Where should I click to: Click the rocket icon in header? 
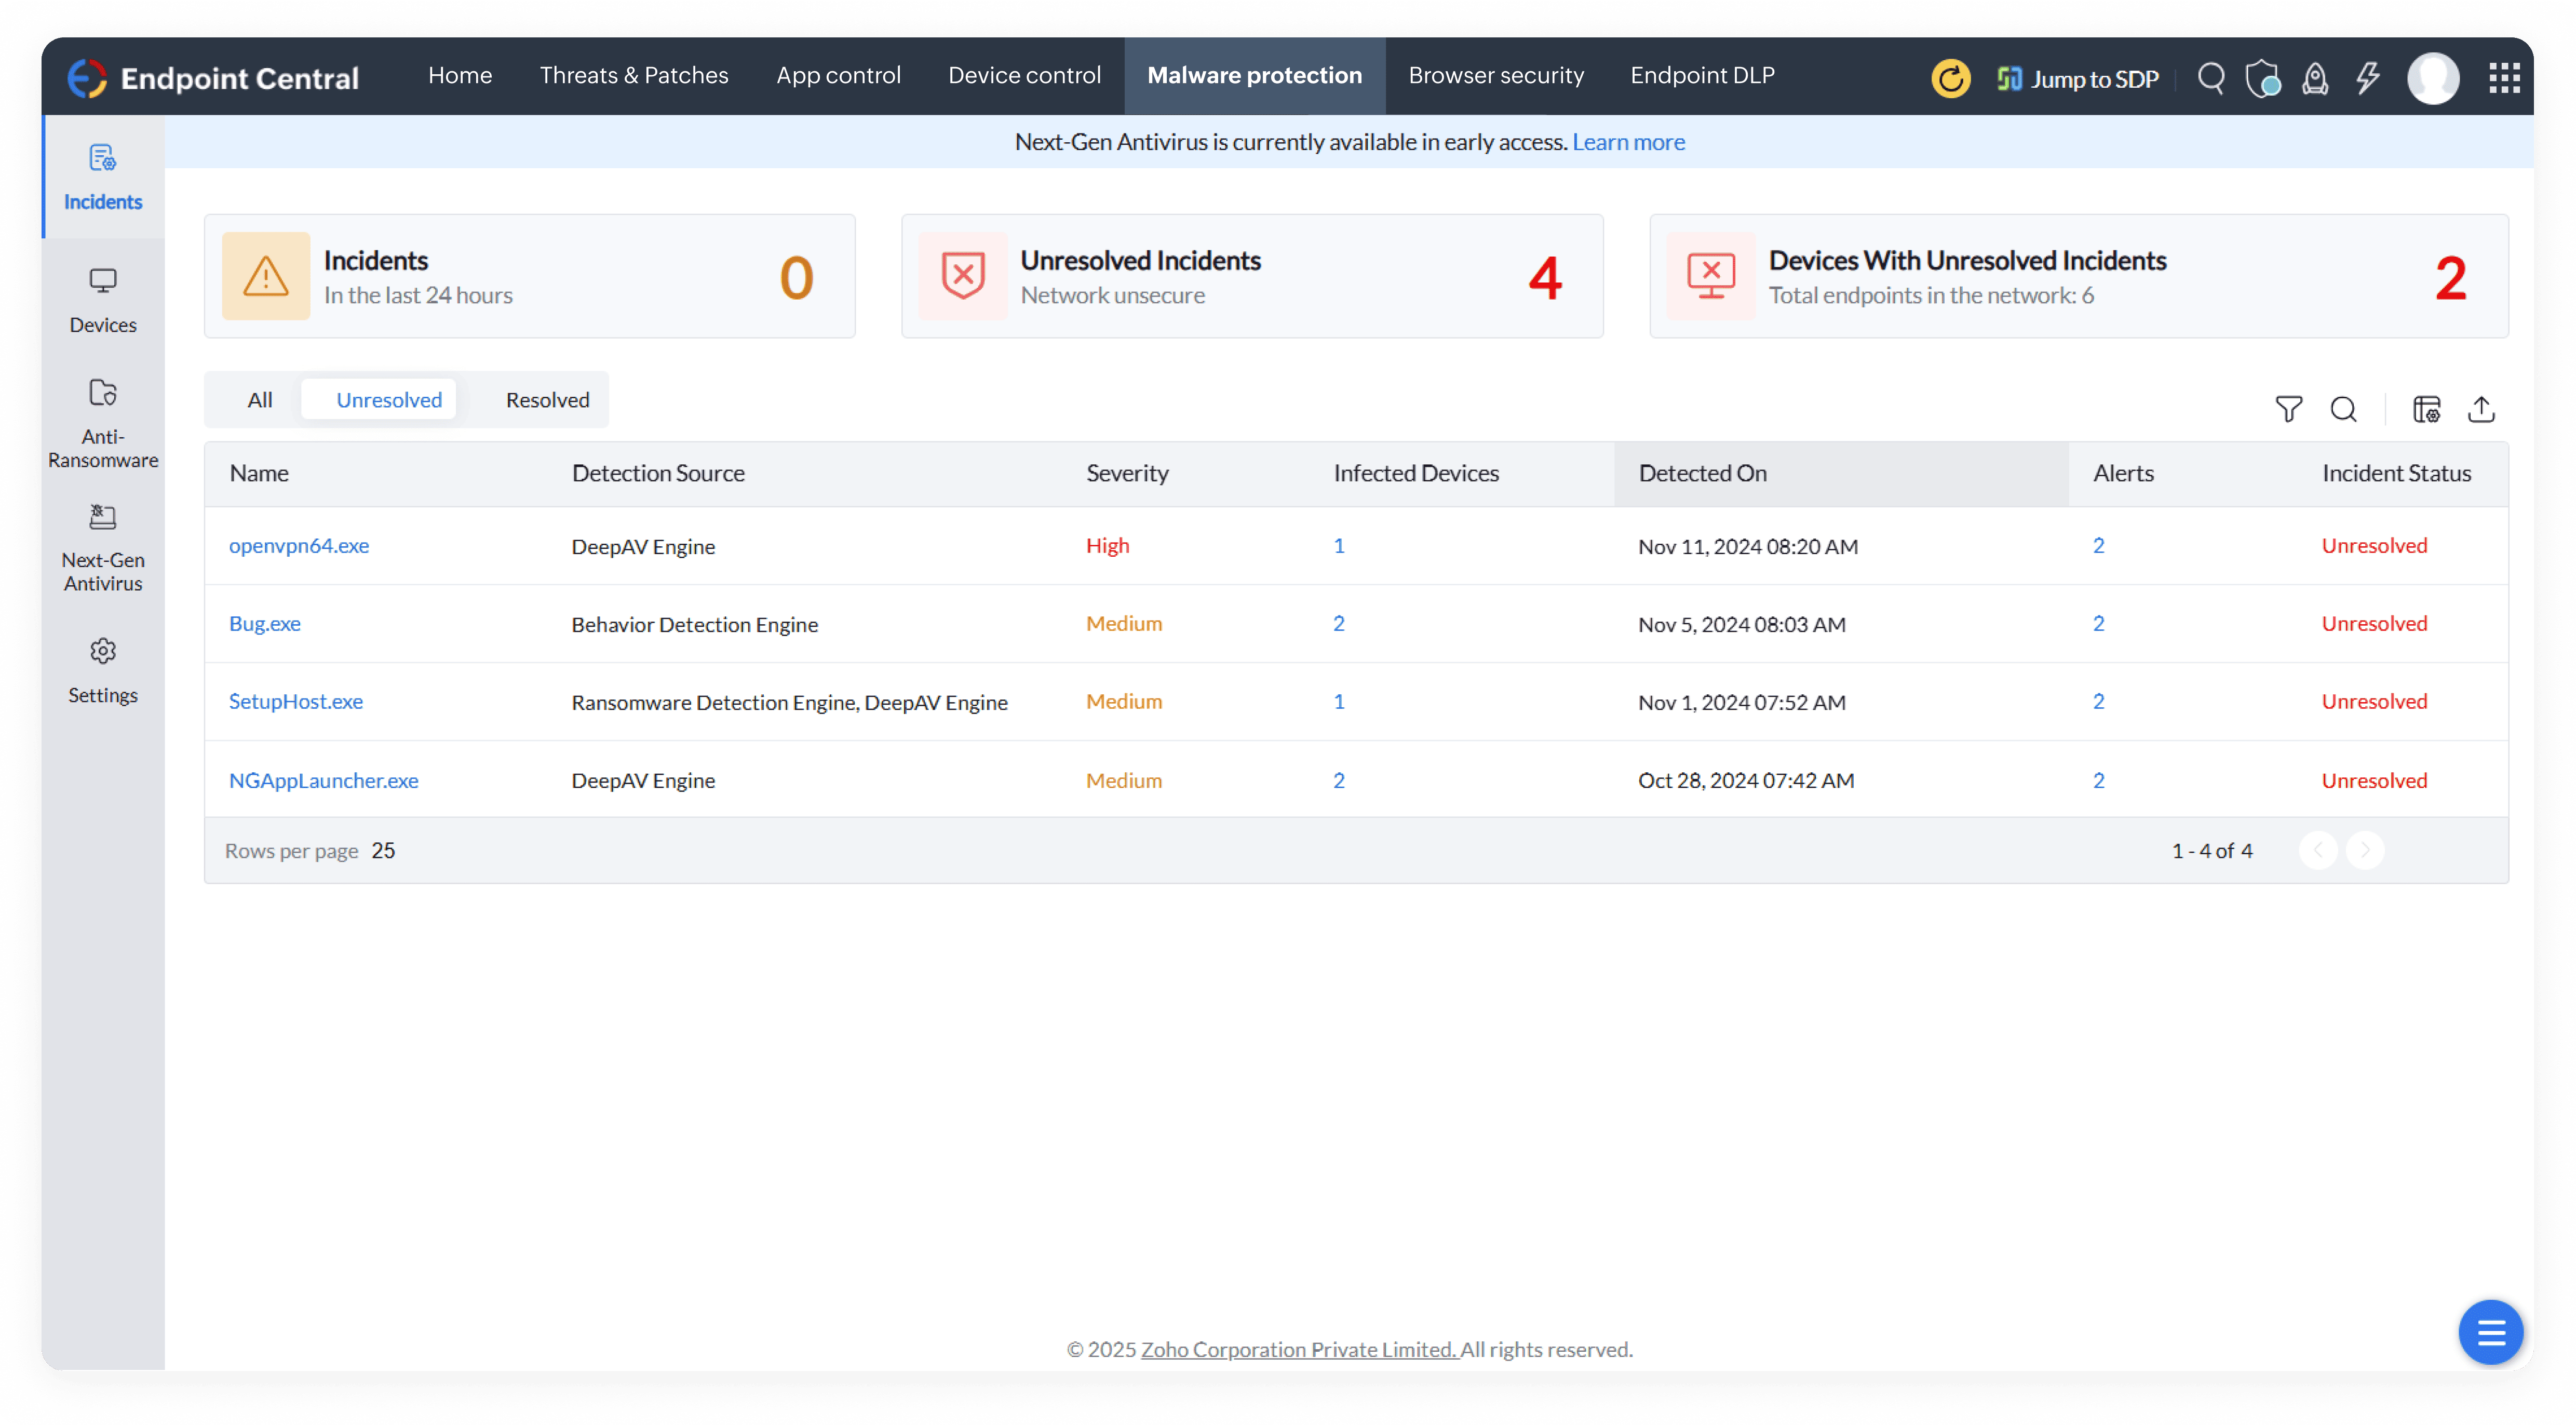(2315, 78)
